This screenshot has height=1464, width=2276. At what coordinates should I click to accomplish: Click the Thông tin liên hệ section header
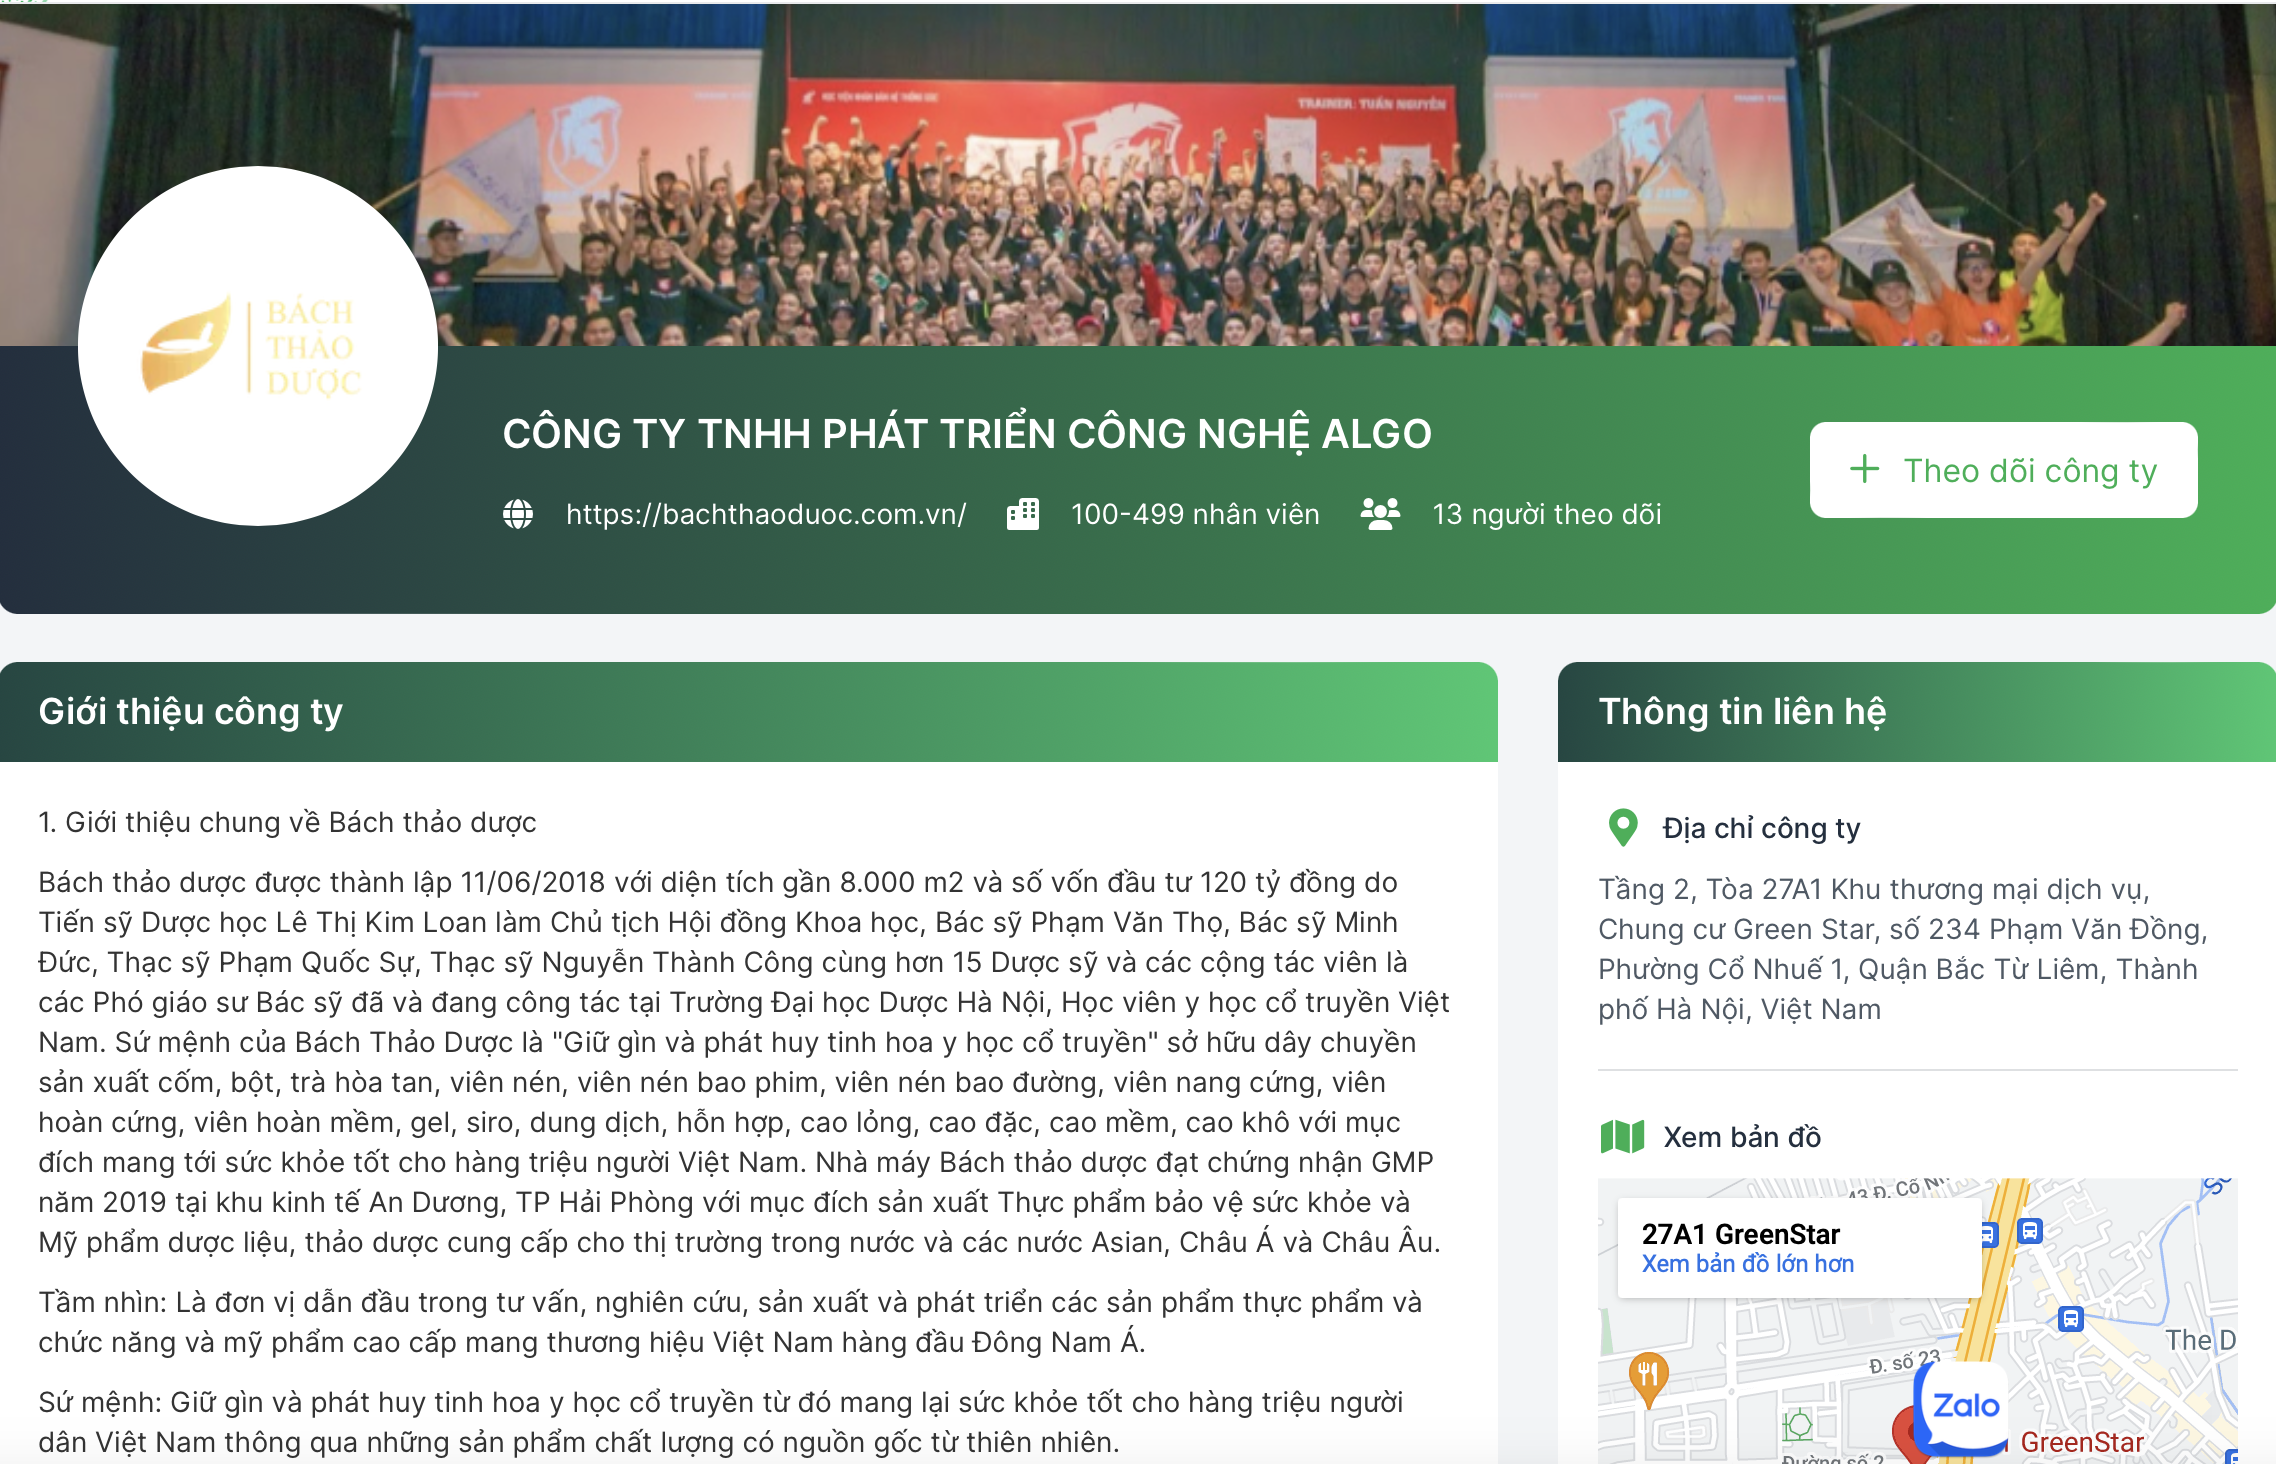(1917, 712)
